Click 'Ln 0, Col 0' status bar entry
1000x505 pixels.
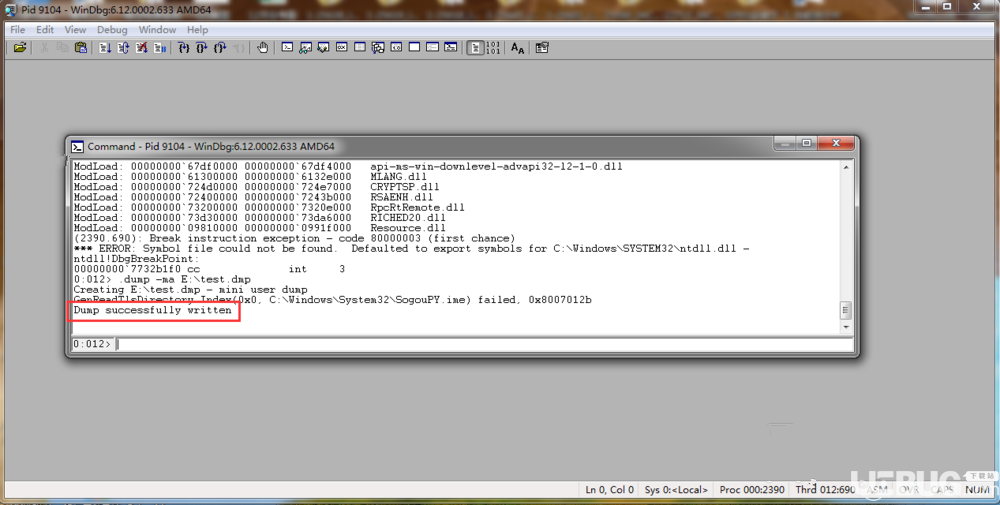point(610,490)
